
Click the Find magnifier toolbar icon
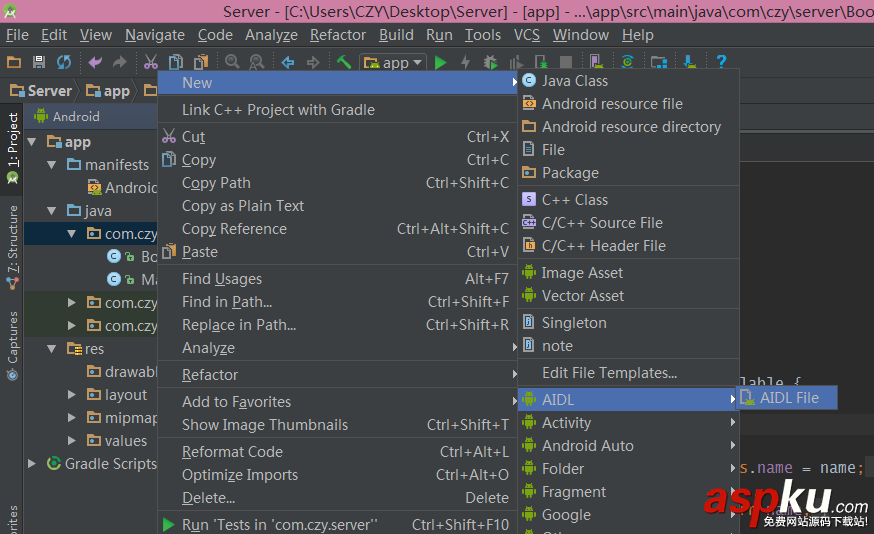coord(232,62)
